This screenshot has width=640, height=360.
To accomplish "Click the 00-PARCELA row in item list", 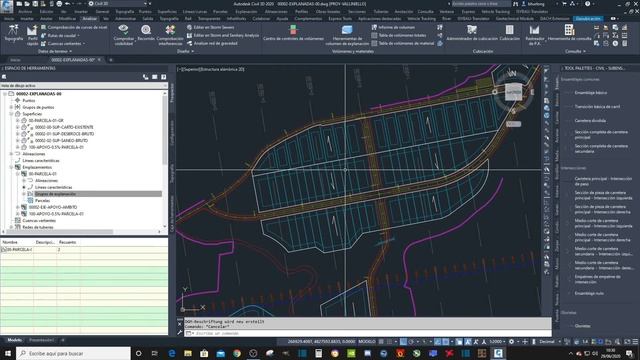I will (84, 249).
